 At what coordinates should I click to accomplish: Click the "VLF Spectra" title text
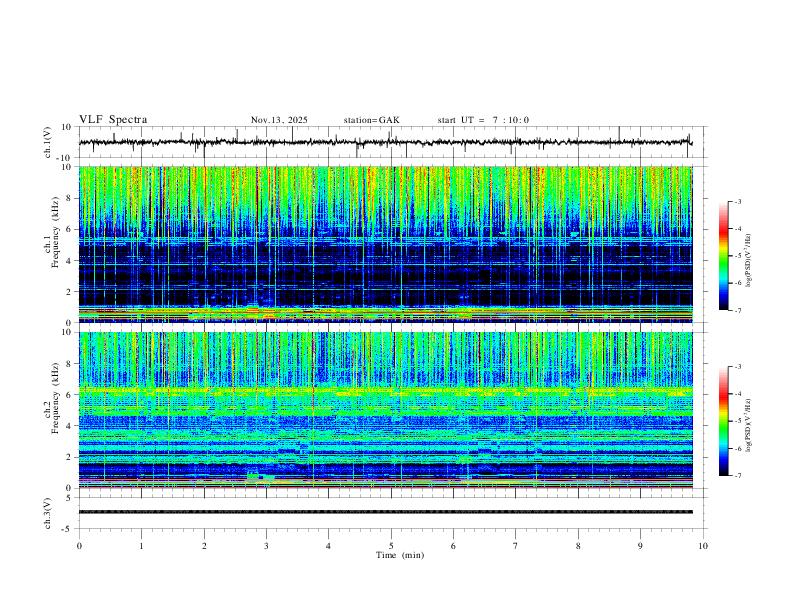coord(113,119)
